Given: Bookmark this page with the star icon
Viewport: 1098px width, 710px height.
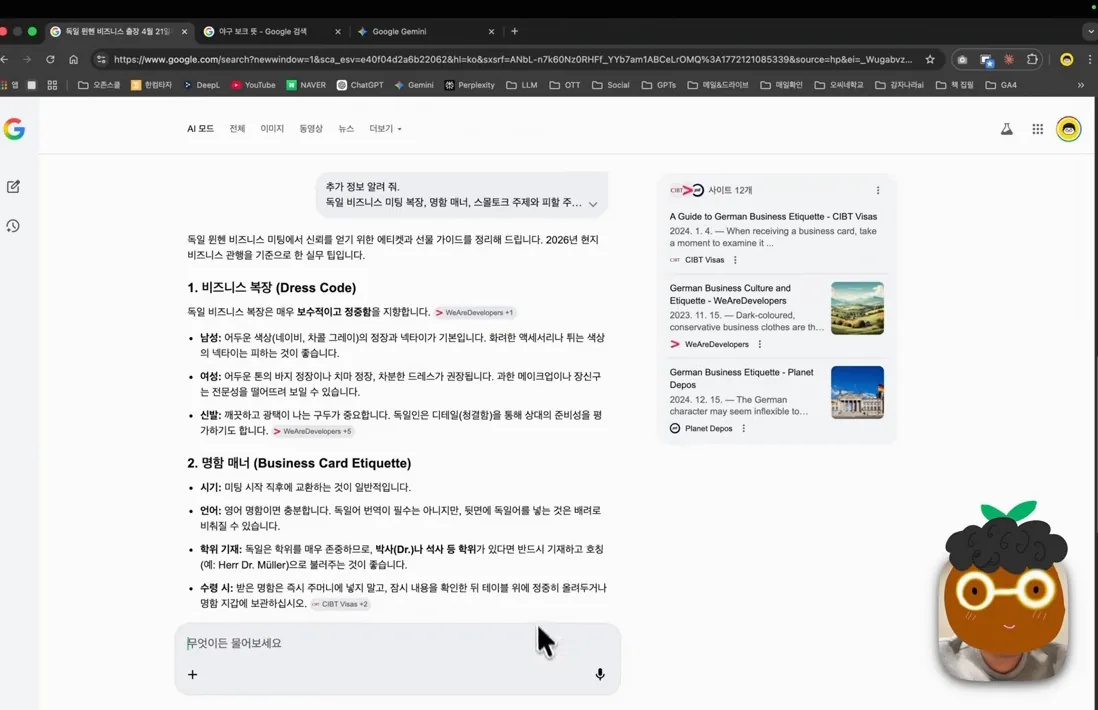Looking at the screenshot, I should pos(930,60).
